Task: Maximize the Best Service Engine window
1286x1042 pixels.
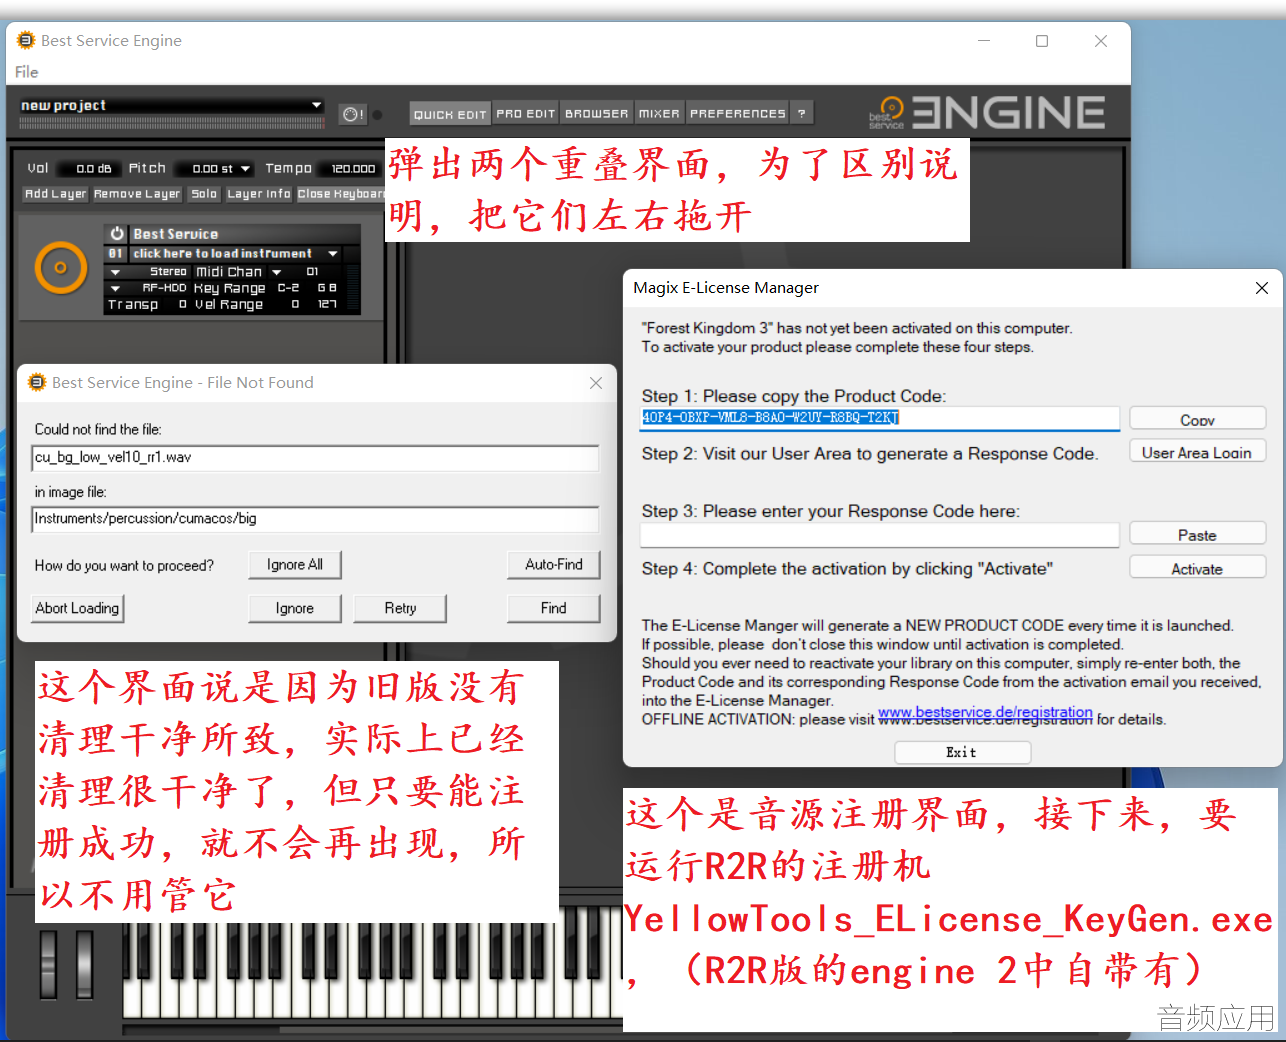Action: (x=1042, y=41)
